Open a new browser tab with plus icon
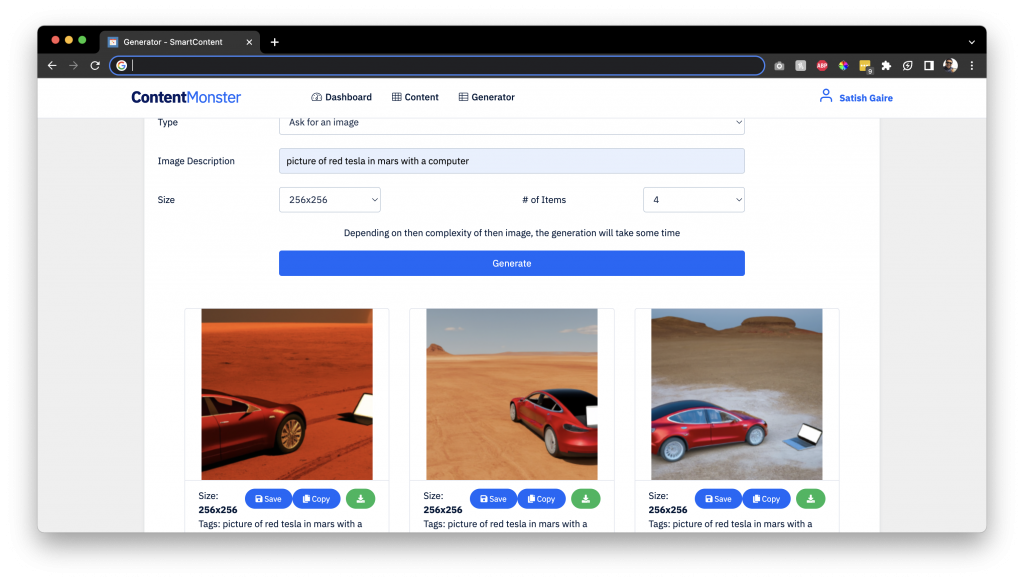The image size is (1024, 582). [x=275, y=42]
